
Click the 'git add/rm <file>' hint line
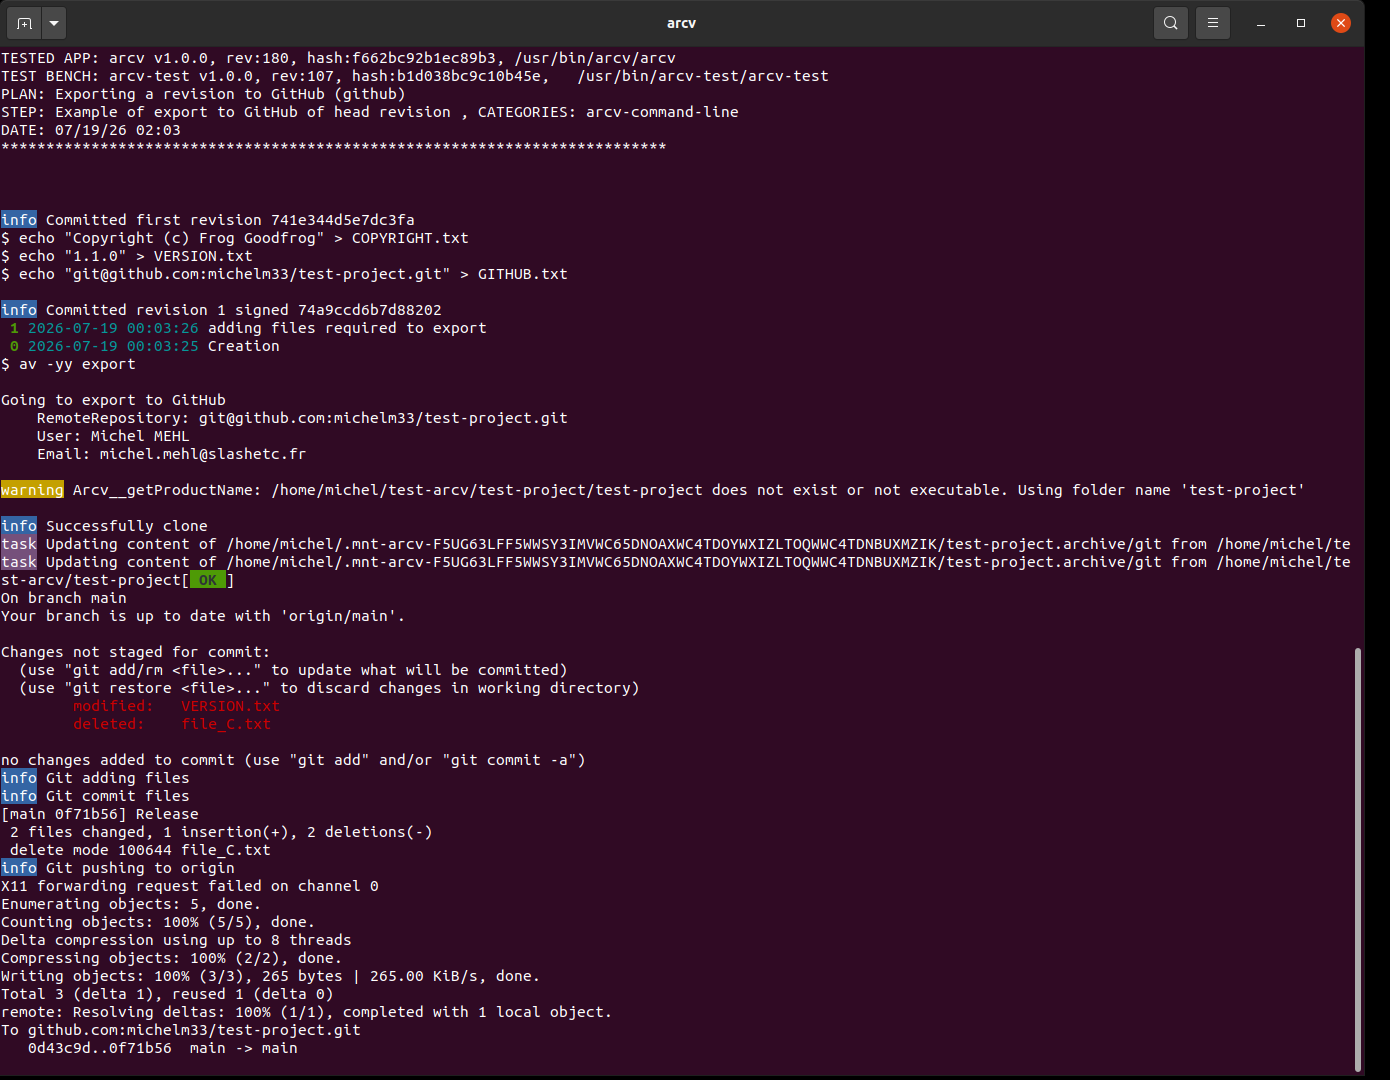tap(293, 670)
